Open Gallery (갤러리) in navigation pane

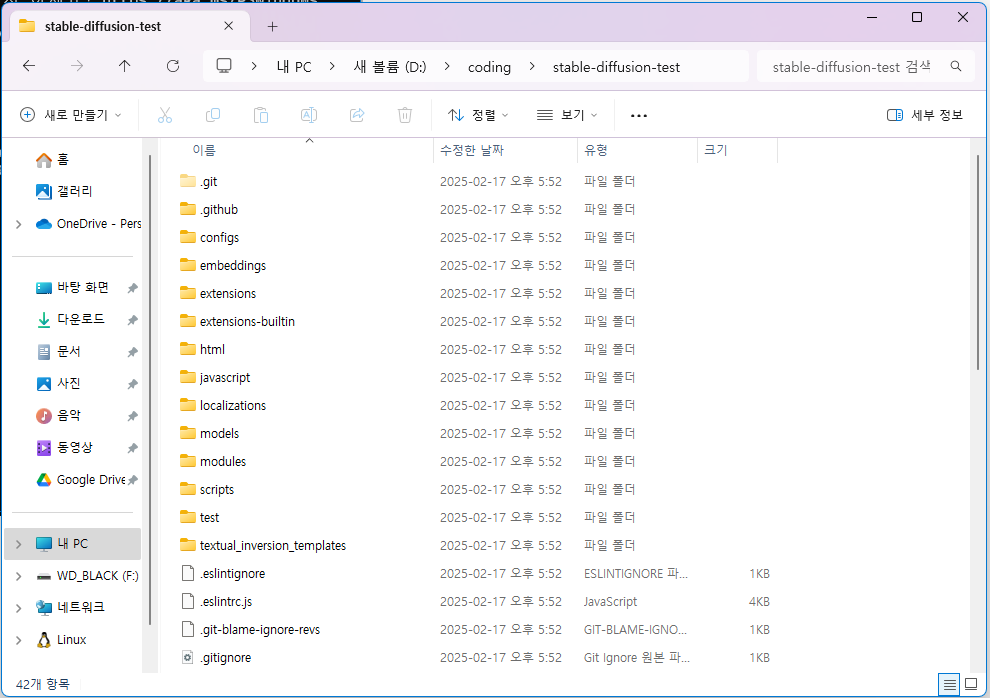64,191
